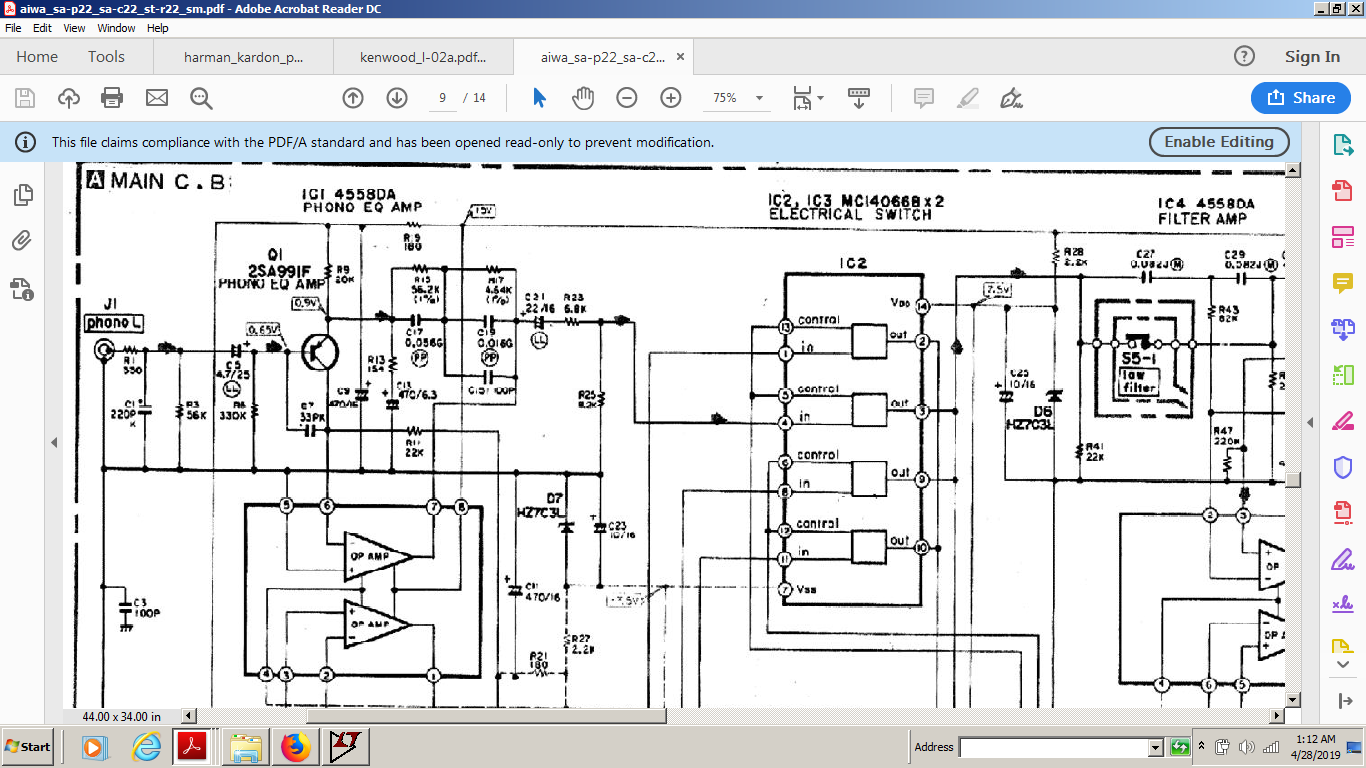The image size is (1366, 768).
Task: Open the Window menu
Action: tap(116, 28)
